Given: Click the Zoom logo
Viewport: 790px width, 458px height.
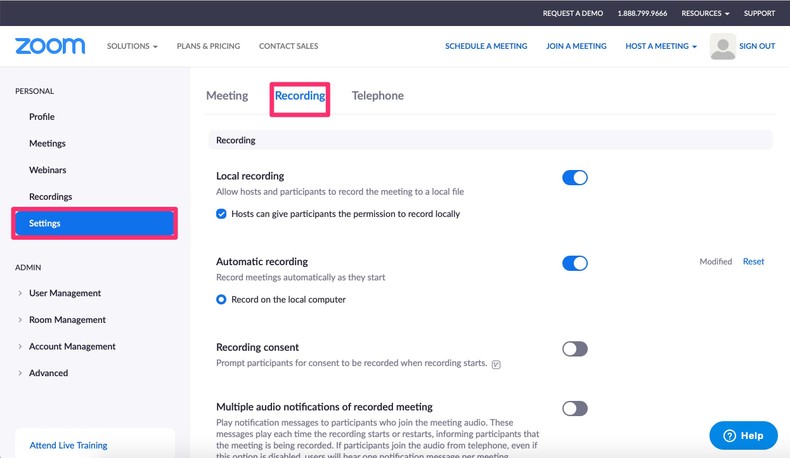Looking at the screenshot, I should click(50, 46).
